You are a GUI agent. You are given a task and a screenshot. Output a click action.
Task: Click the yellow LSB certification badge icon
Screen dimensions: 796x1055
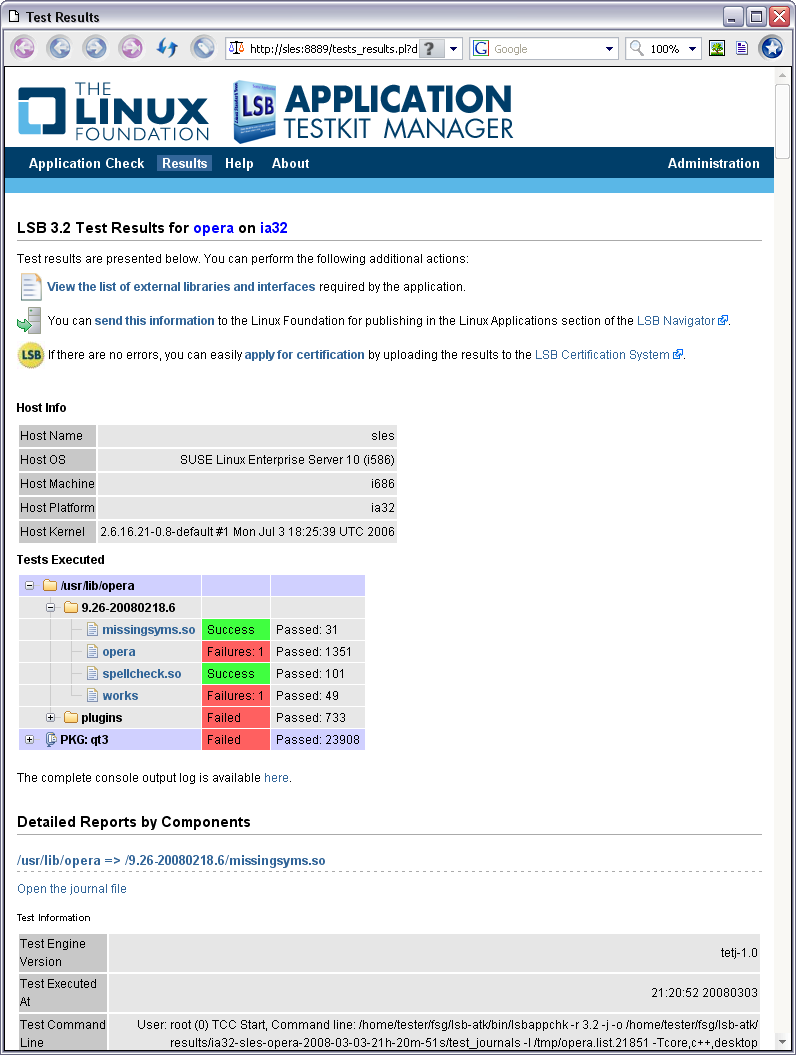30,355
